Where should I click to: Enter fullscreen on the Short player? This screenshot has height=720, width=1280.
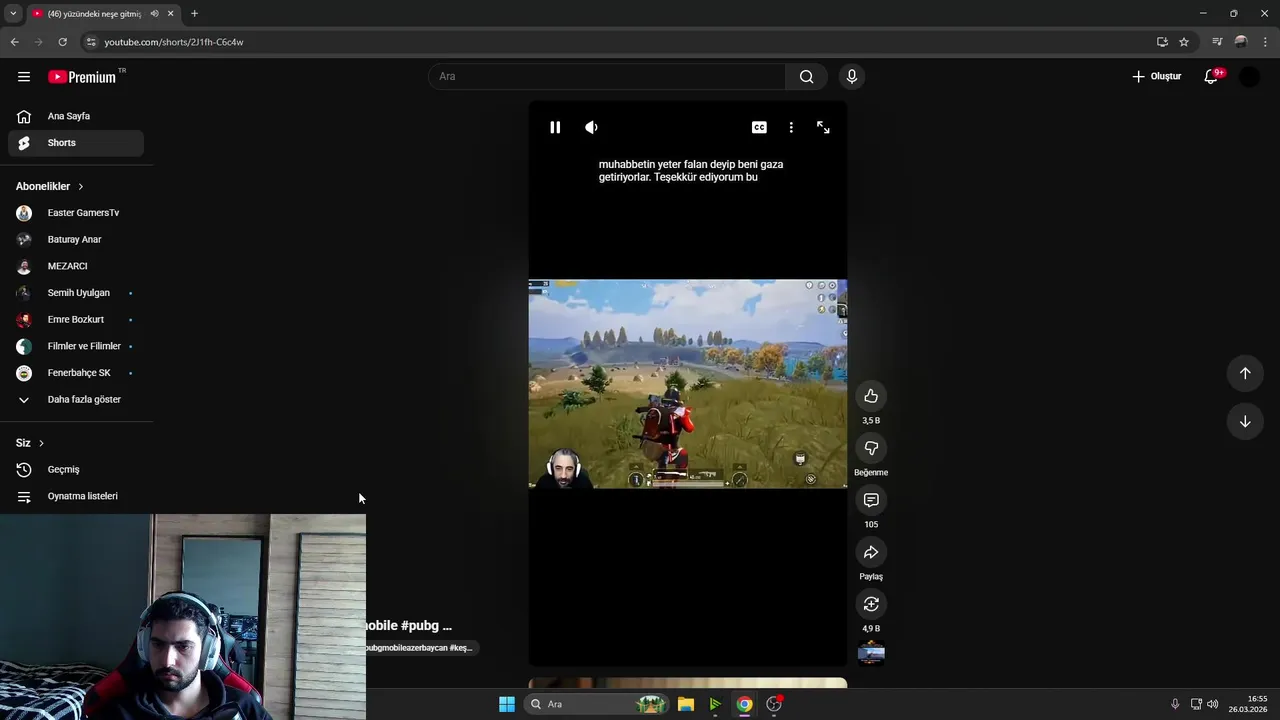(823, 127)
